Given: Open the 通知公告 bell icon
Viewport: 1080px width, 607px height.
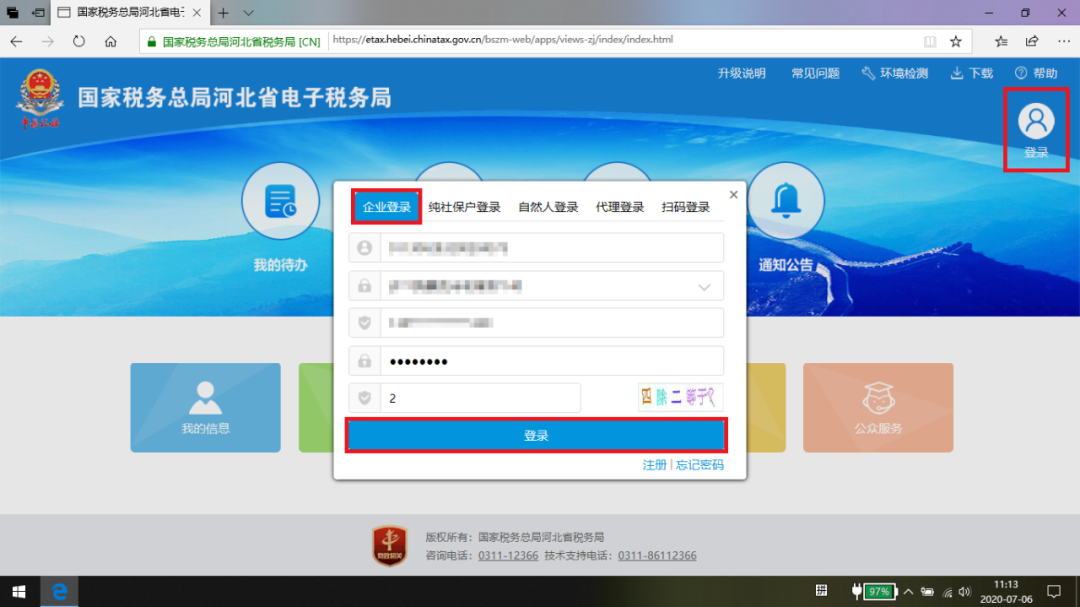Looking at the screenshot, I should click(x=785, y=201).
